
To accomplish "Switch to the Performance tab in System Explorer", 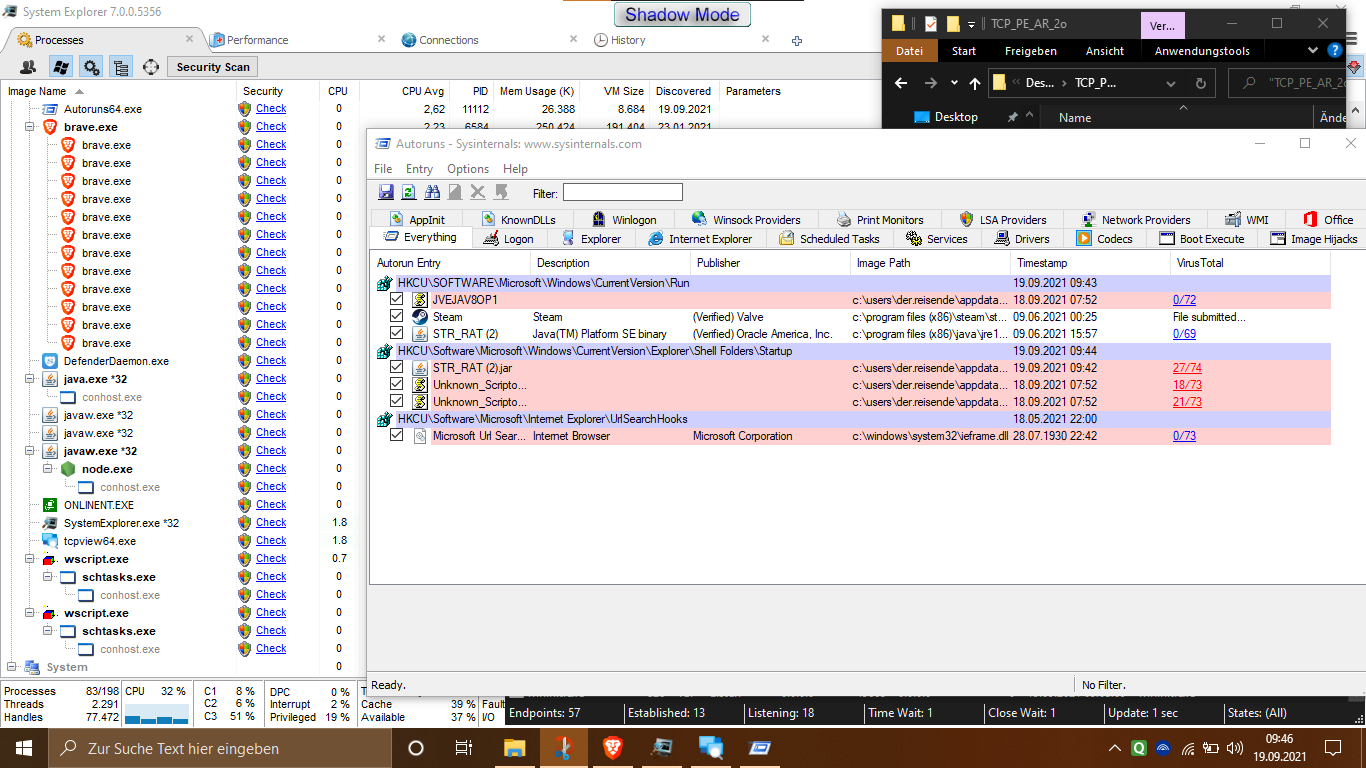I will 257,40.
